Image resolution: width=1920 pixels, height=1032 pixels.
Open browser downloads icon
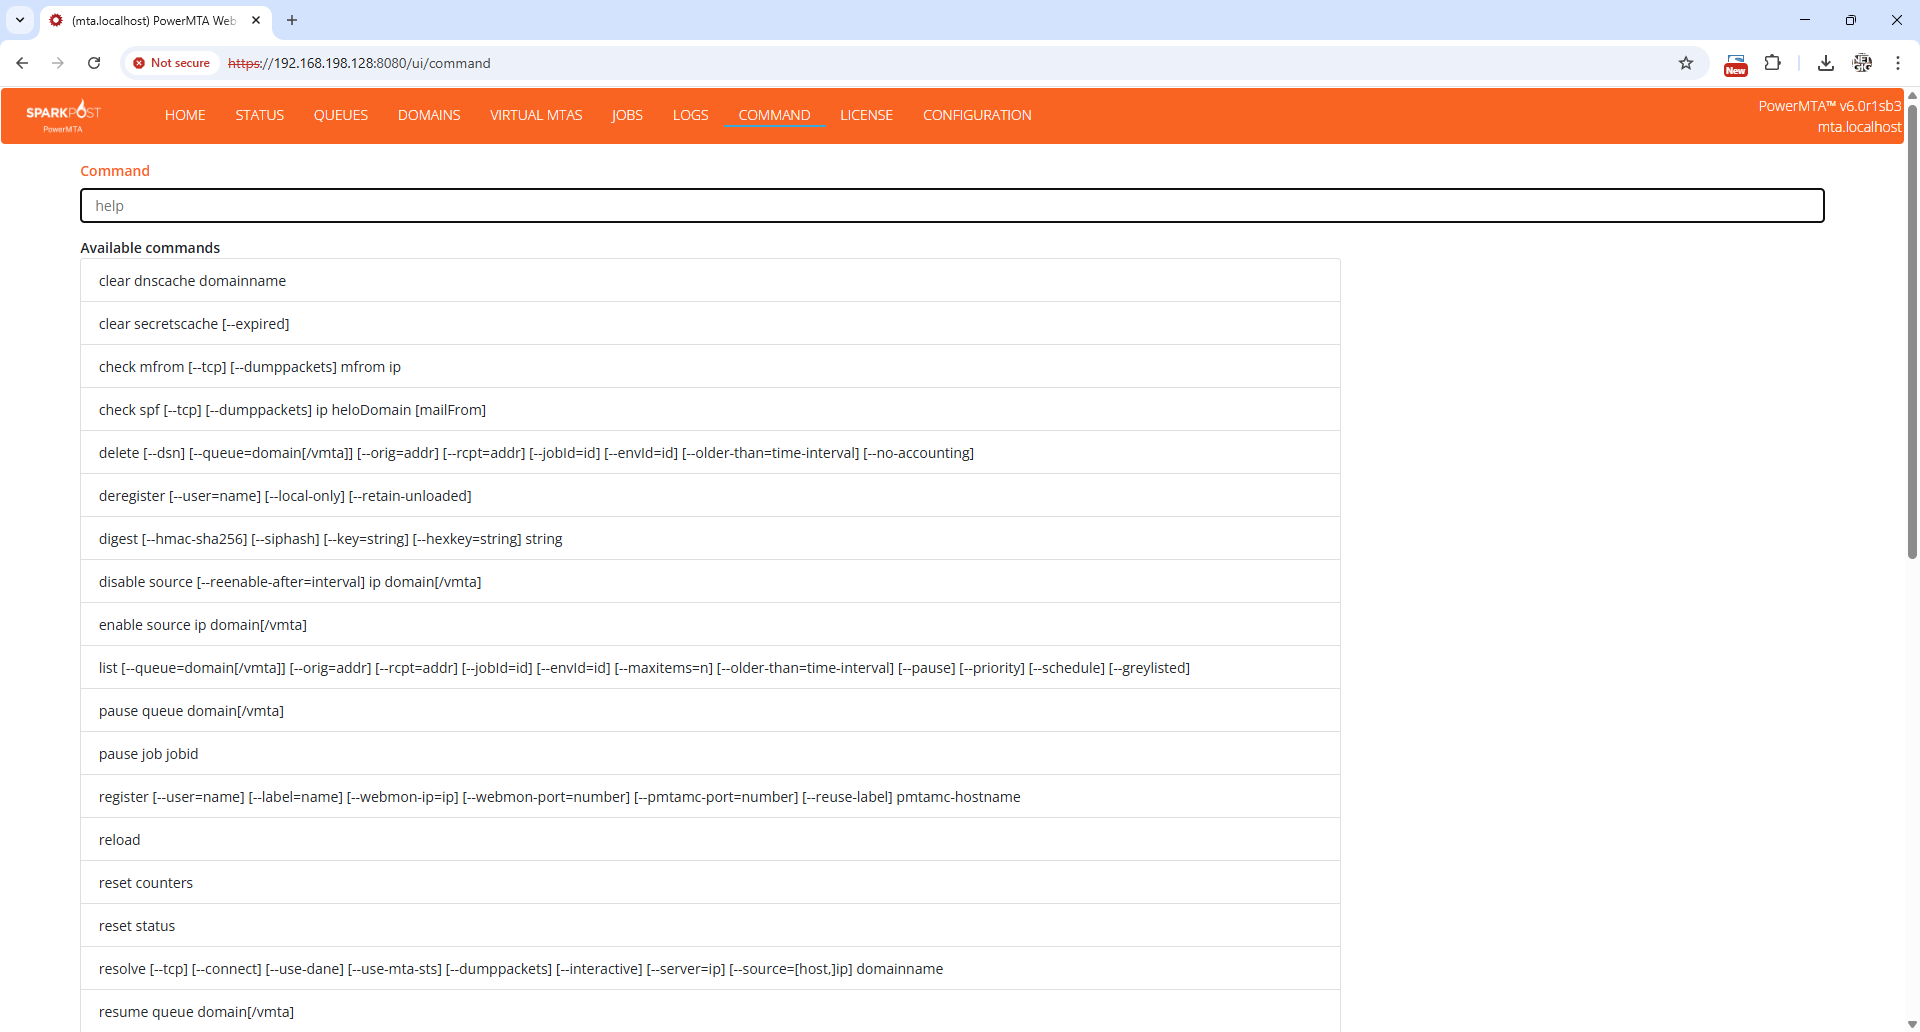pyautogui.click(x=1825, y=63)
